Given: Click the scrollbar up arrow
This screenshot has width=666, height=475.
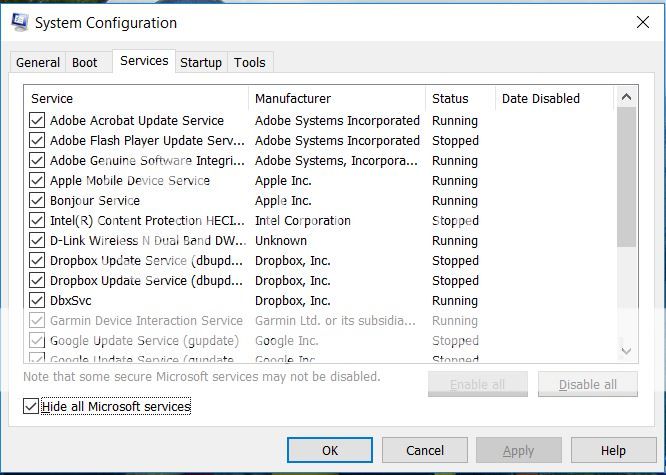Looking at the screenshot, I should [626, 97].
